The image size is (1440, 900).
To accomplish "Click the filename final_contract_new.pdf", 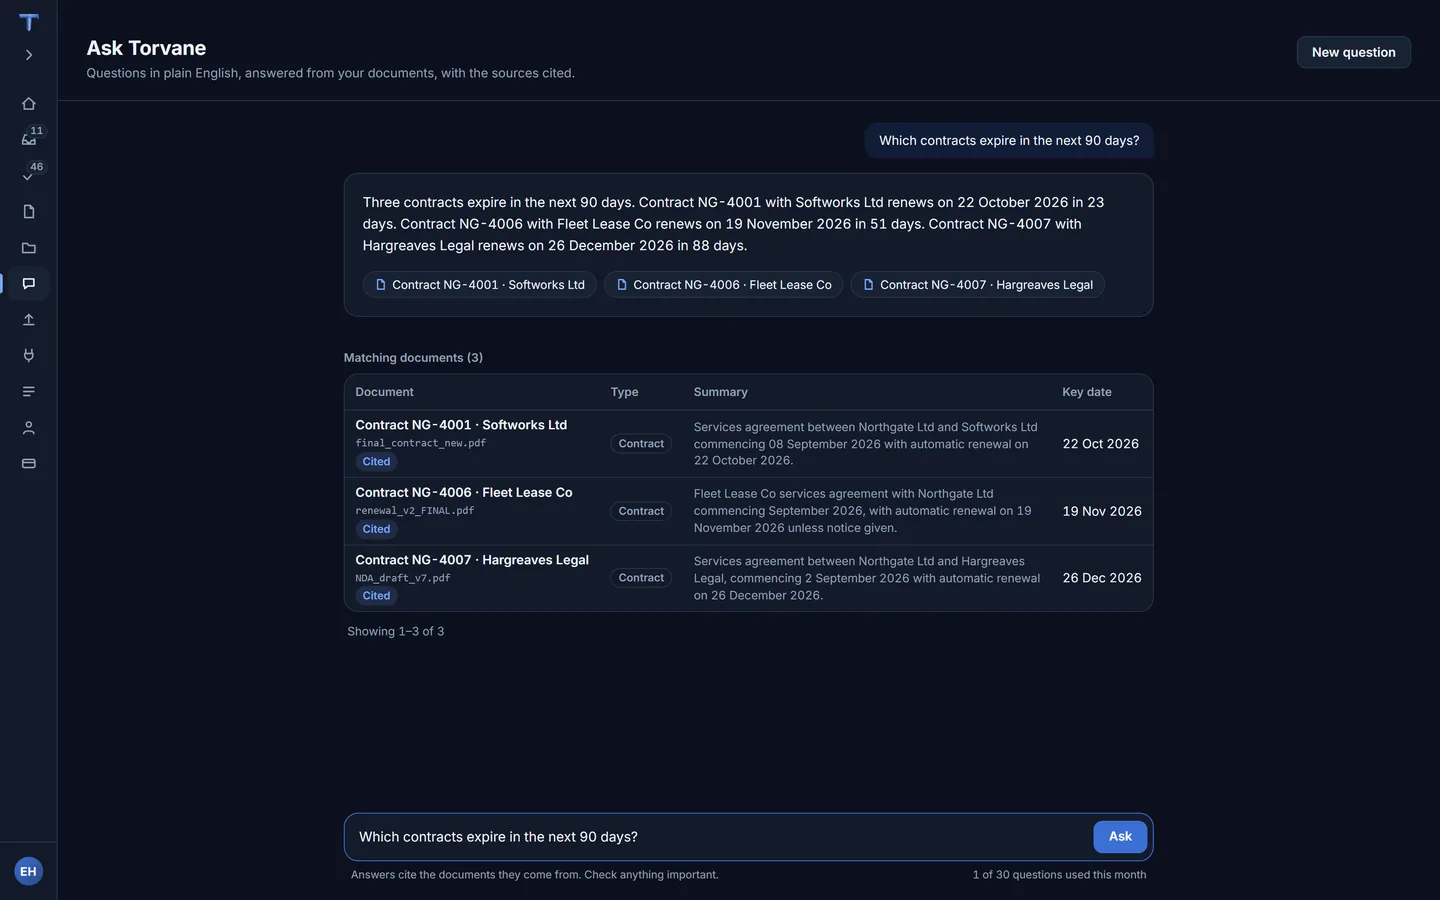I will [x=421, y=443].
